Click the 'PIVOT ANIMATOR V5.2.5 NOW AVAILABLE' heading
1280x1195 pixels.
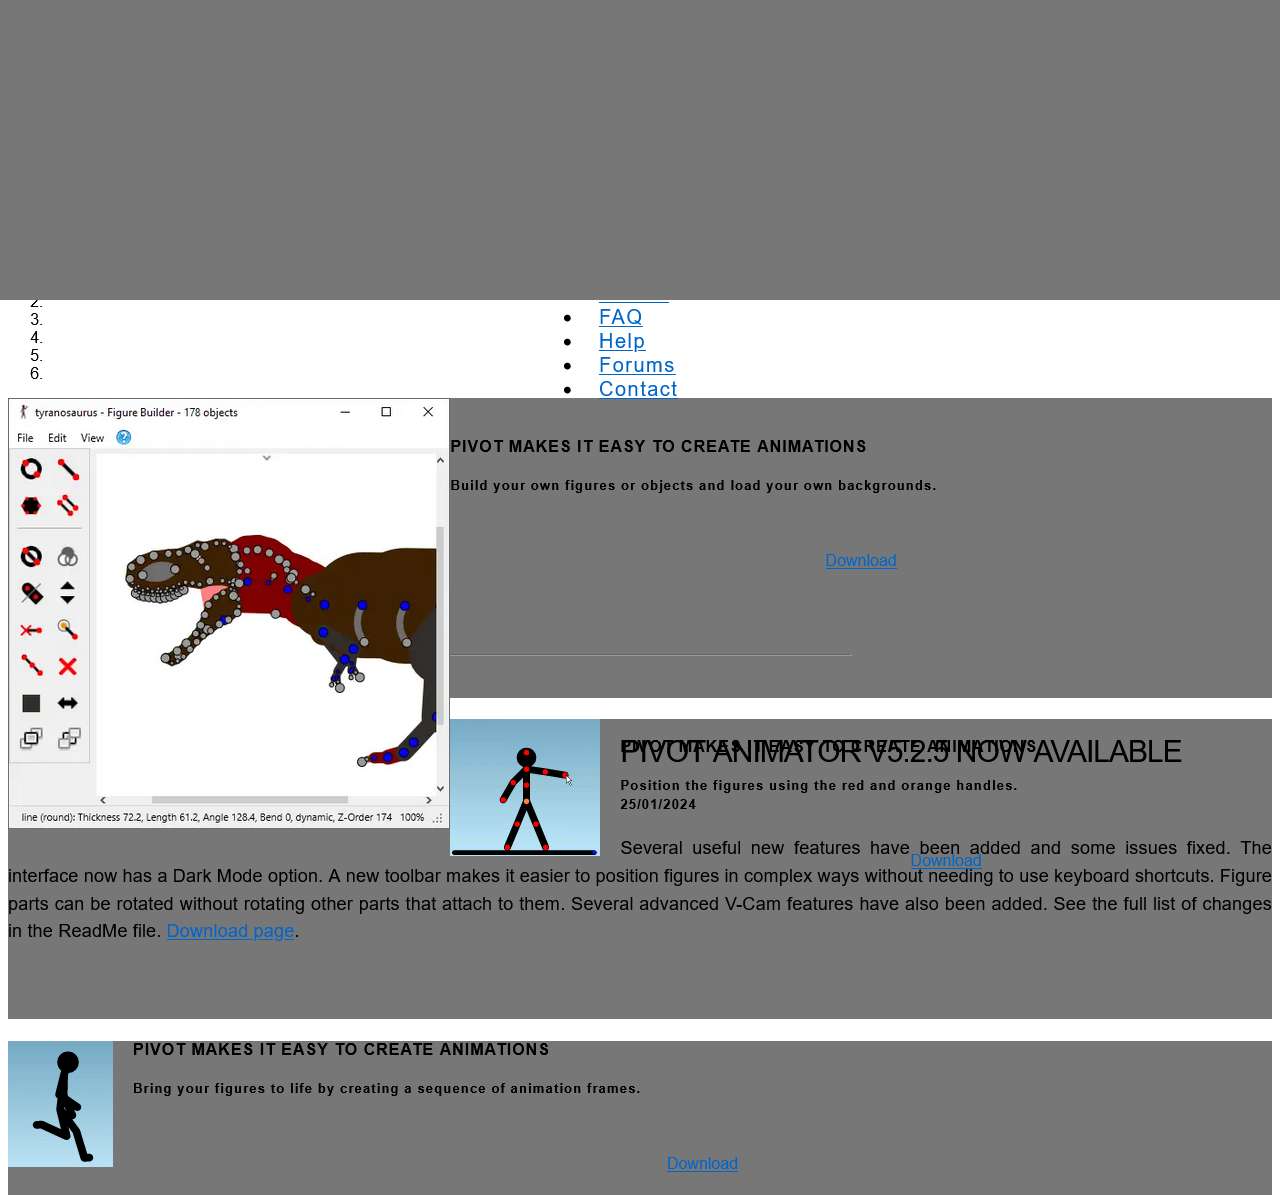point(901,751)
